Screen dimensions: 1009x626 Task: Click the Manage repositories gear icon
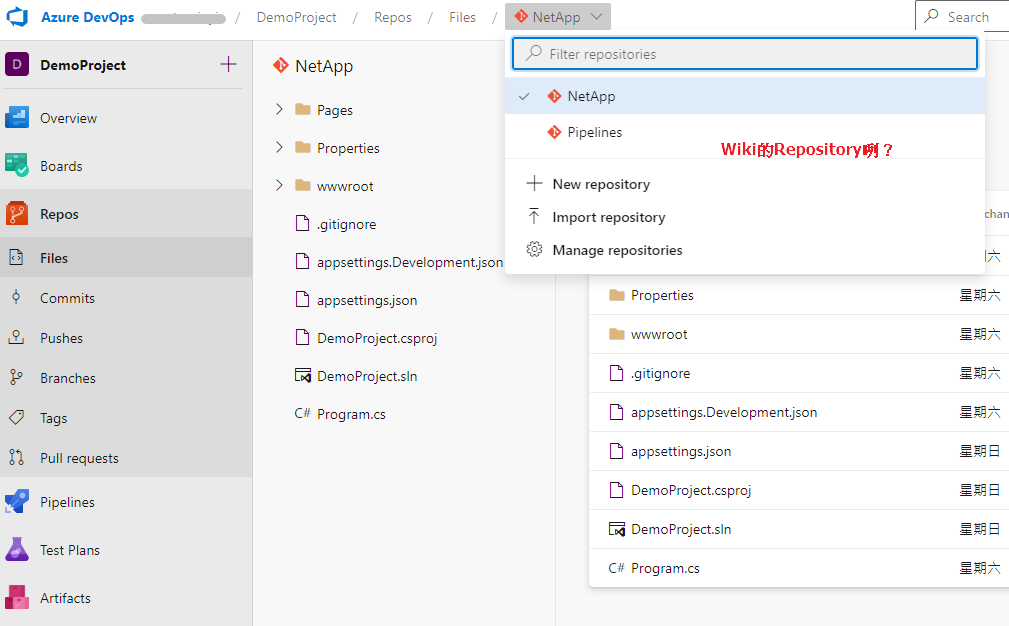click(x=534, y=250)
